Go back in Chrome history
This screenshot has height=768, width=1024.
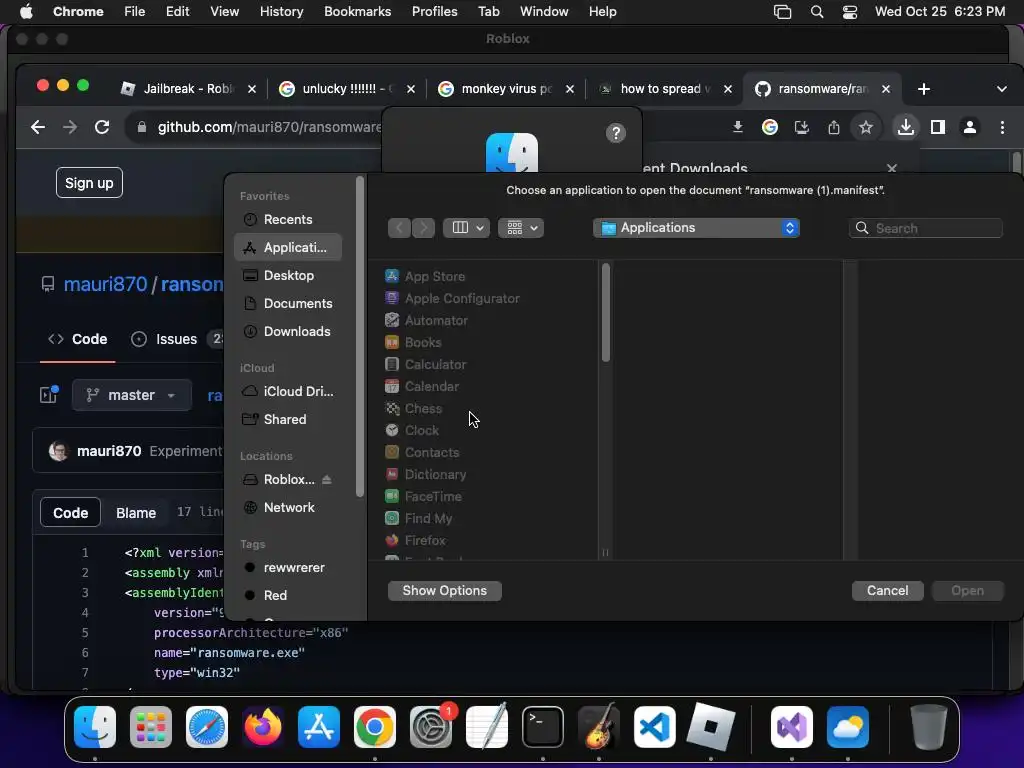coord(38,127)
